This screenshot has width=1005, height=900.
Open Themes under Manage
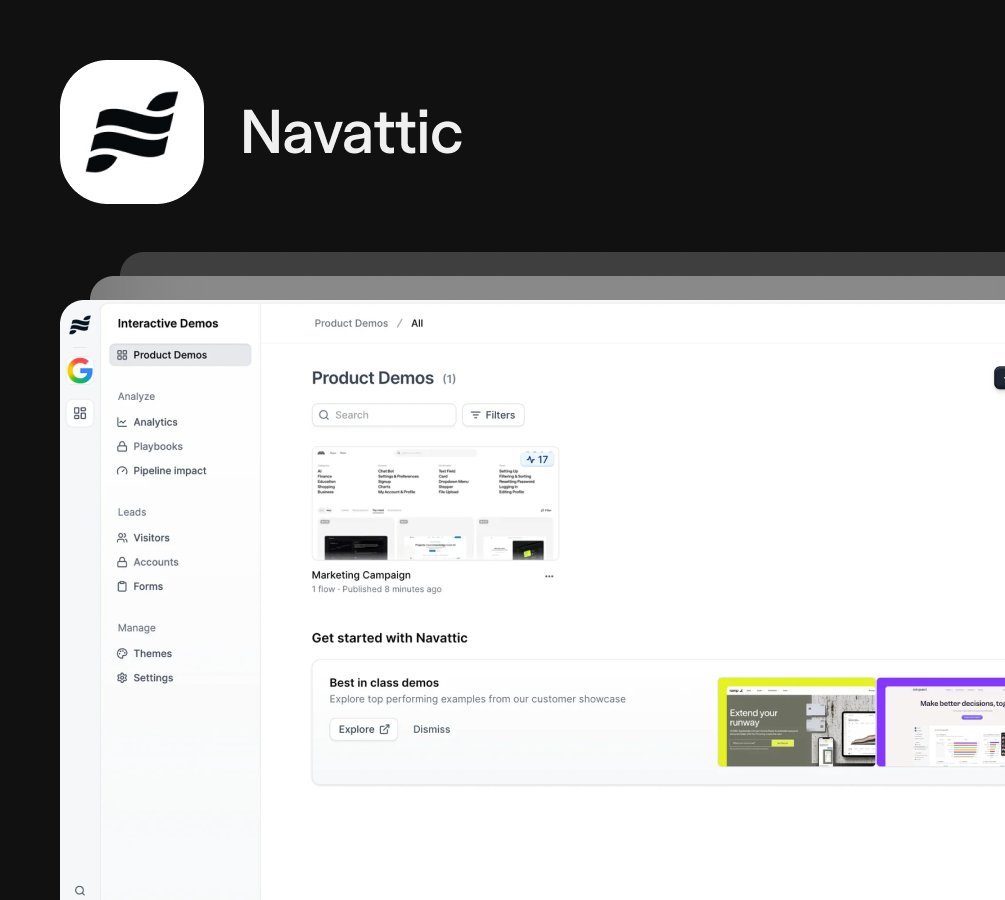153,653
